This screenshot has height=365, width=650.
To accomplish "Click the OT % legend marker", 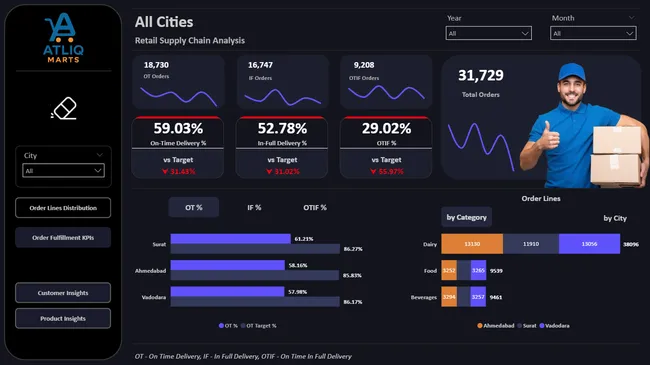I will [221, 326].
